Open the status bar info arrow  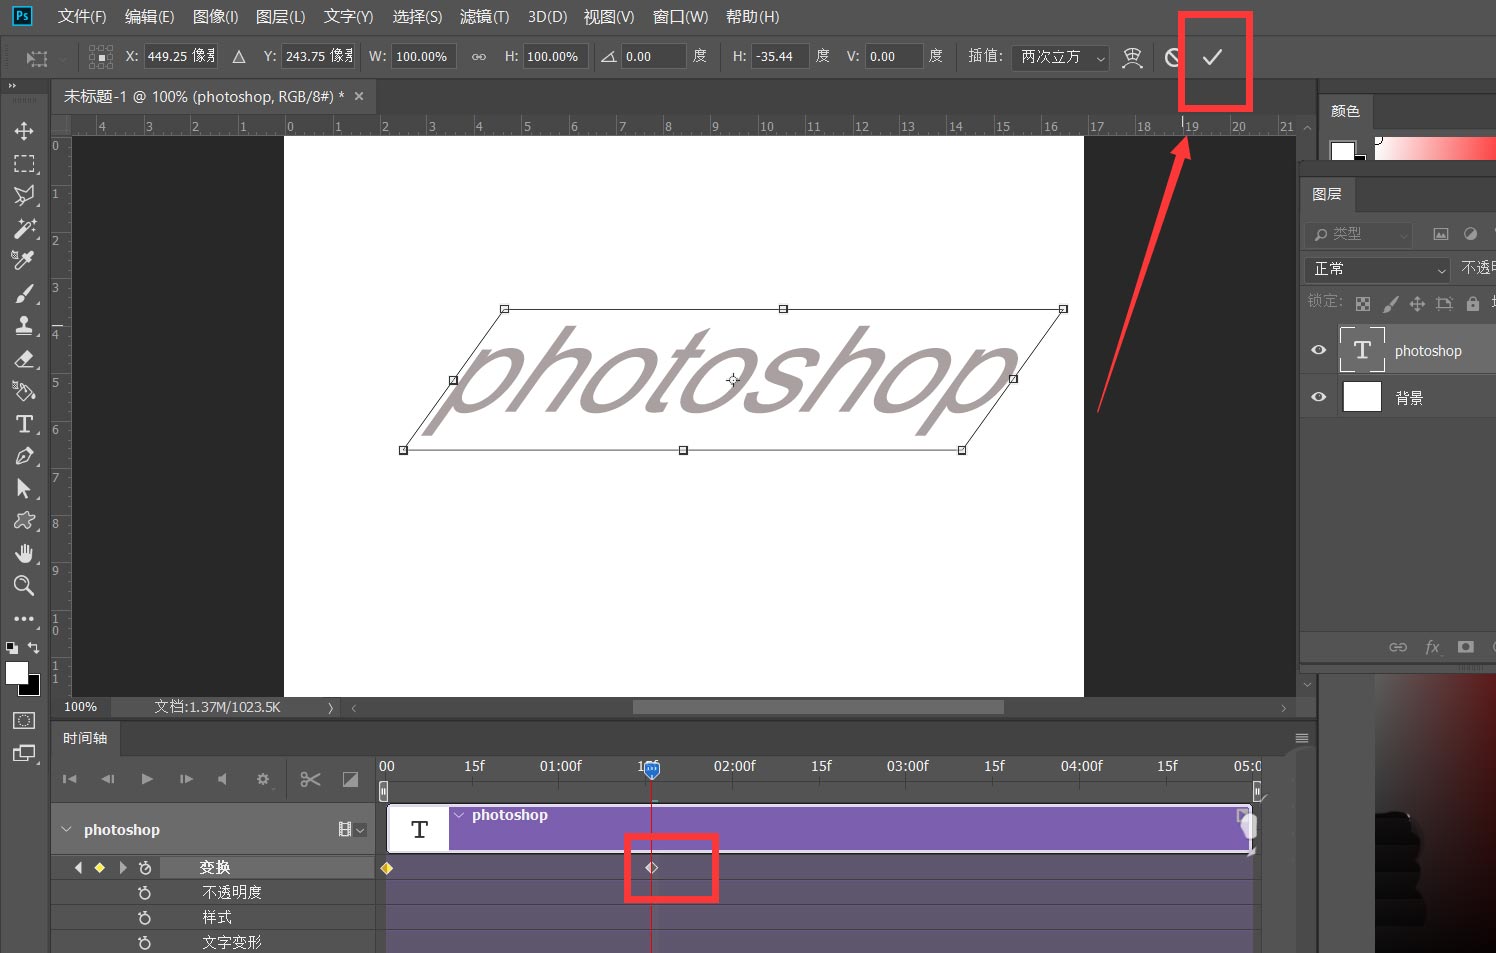click(x=330, y=707)
